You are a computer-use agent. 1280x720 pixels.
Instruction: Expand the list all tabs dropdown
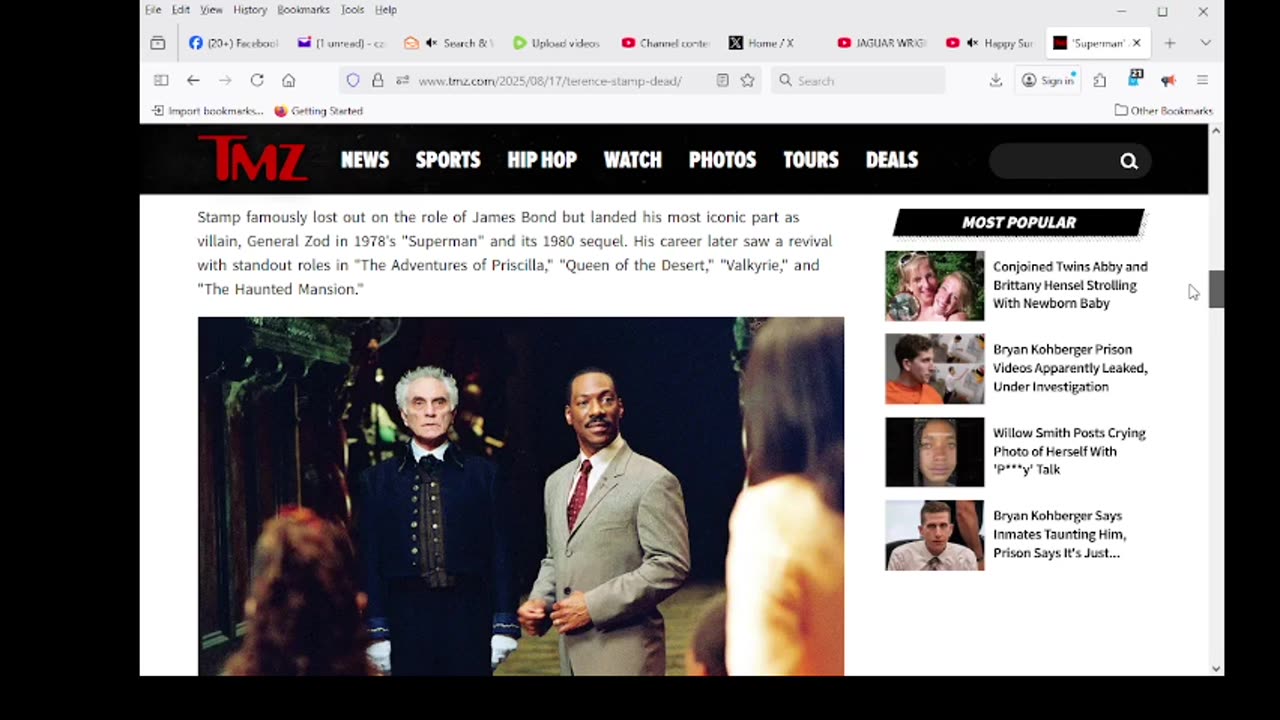click(1205, 43)
